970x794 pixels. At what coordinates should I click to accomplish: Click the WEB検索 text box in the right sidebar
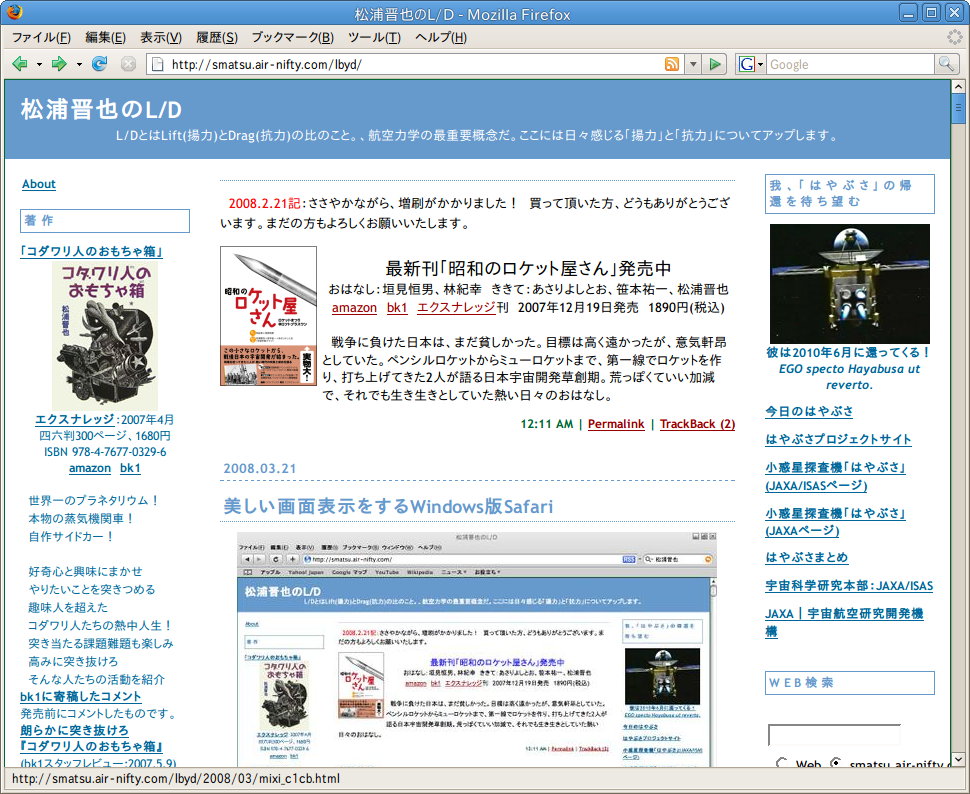(x=834, y=735)
